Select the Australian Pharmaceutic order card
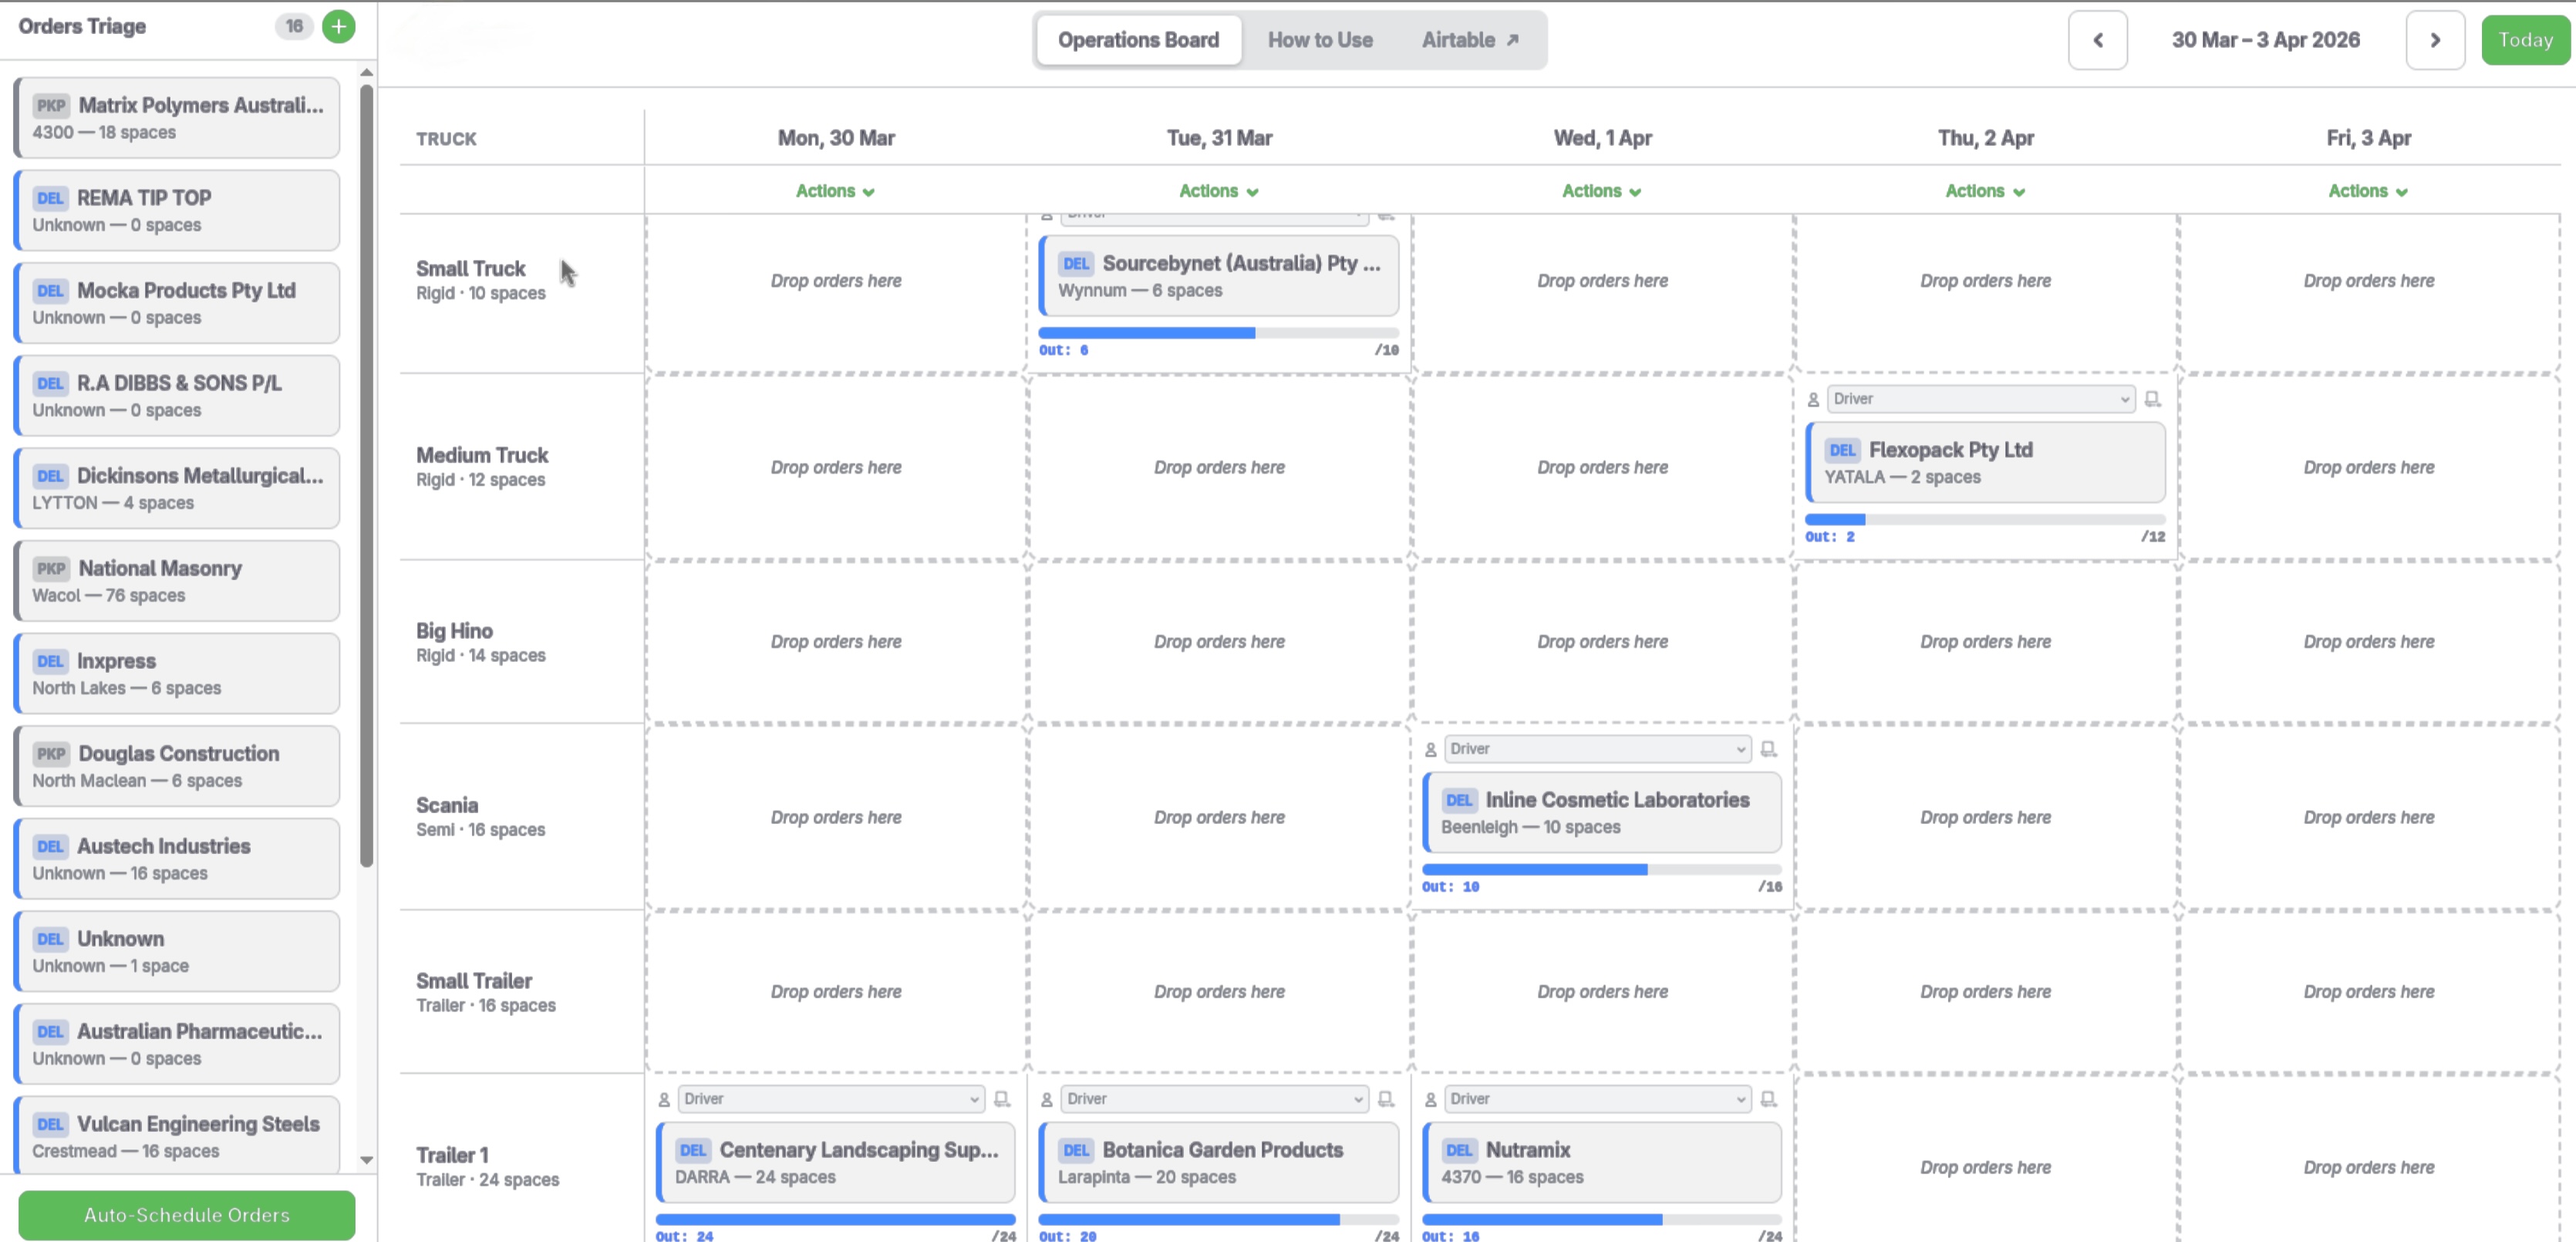2576x1242 pixels. point(177,1044)
